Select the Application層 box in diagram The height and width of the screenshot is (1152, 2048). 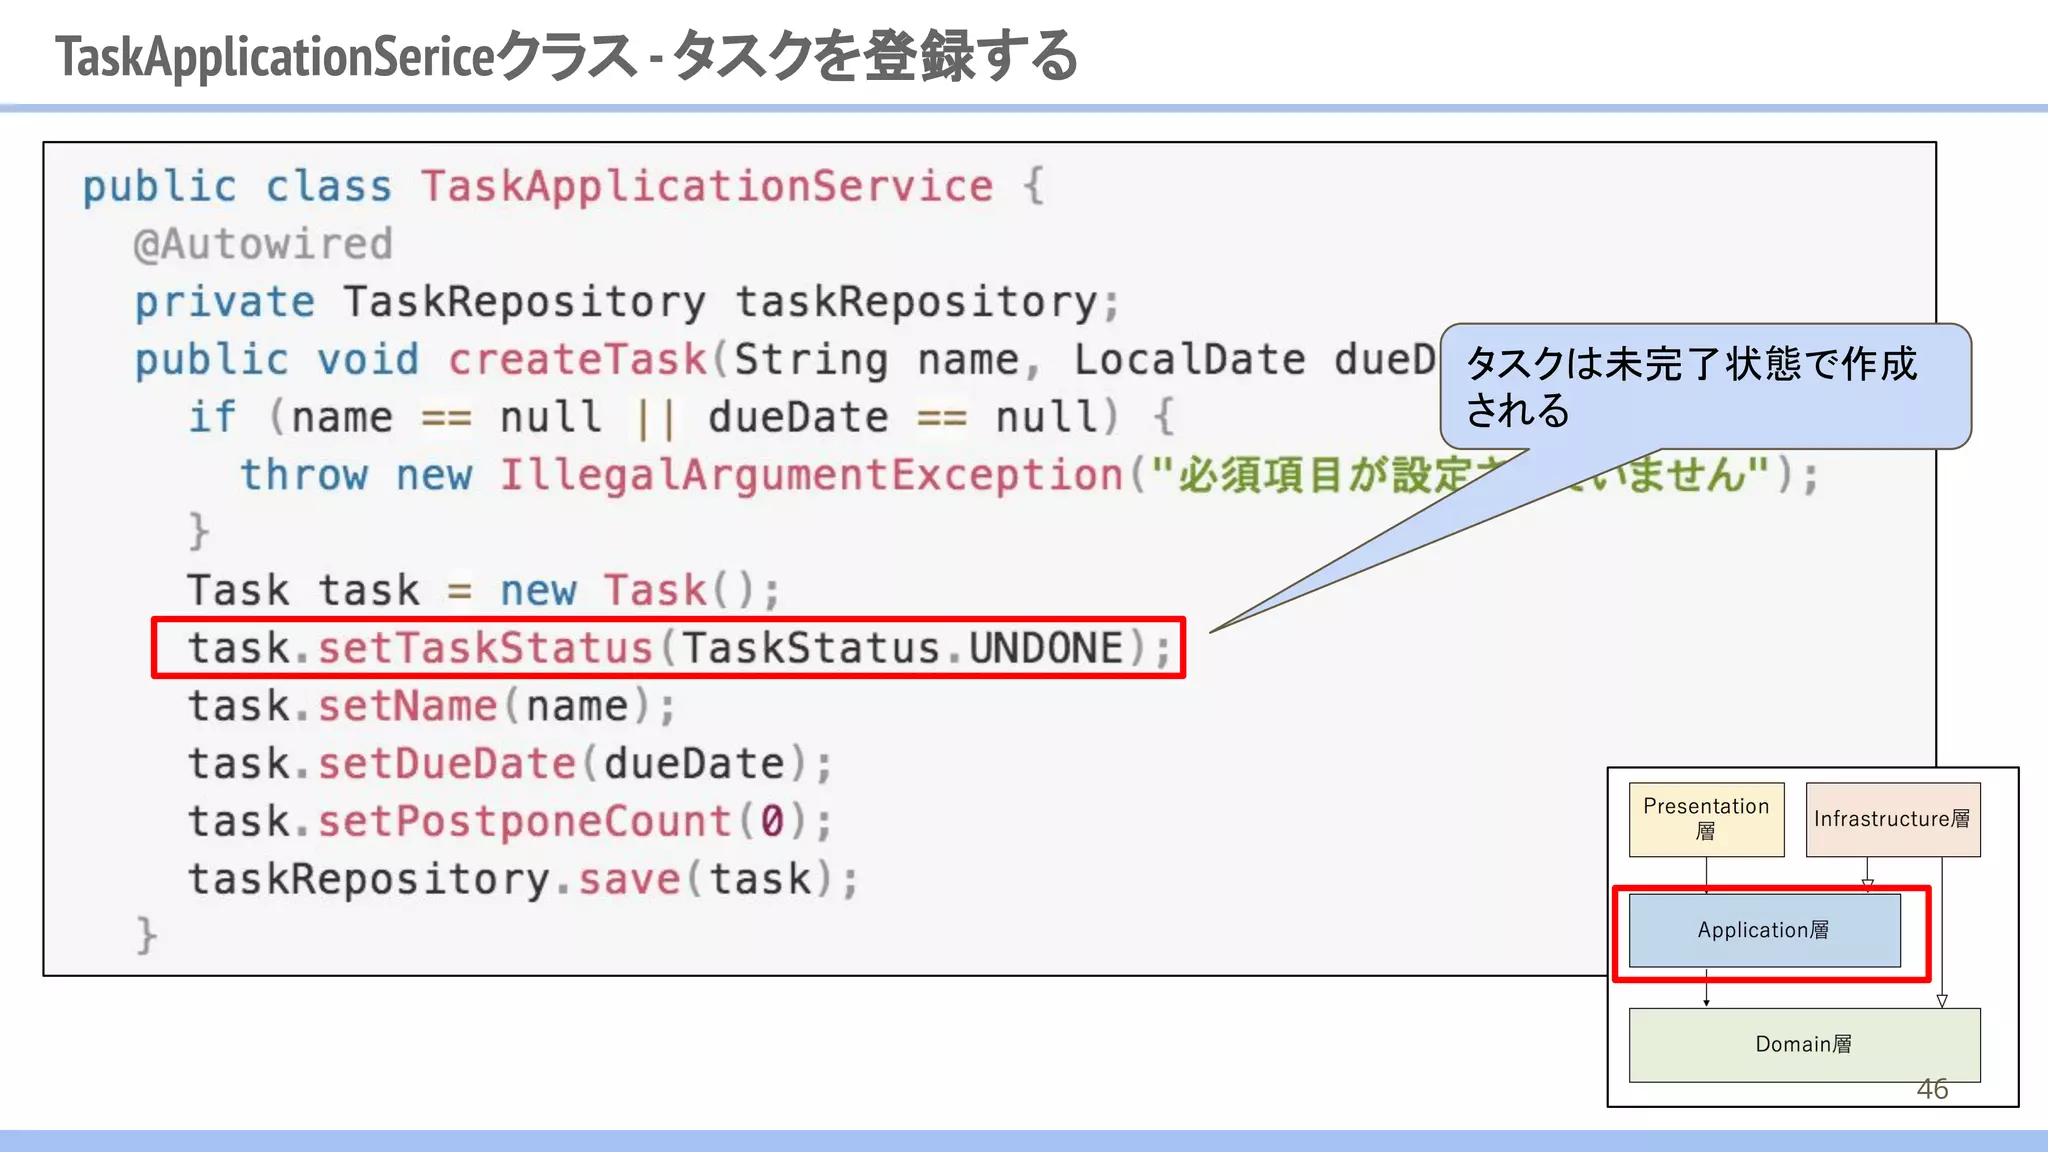(1764, 930)
